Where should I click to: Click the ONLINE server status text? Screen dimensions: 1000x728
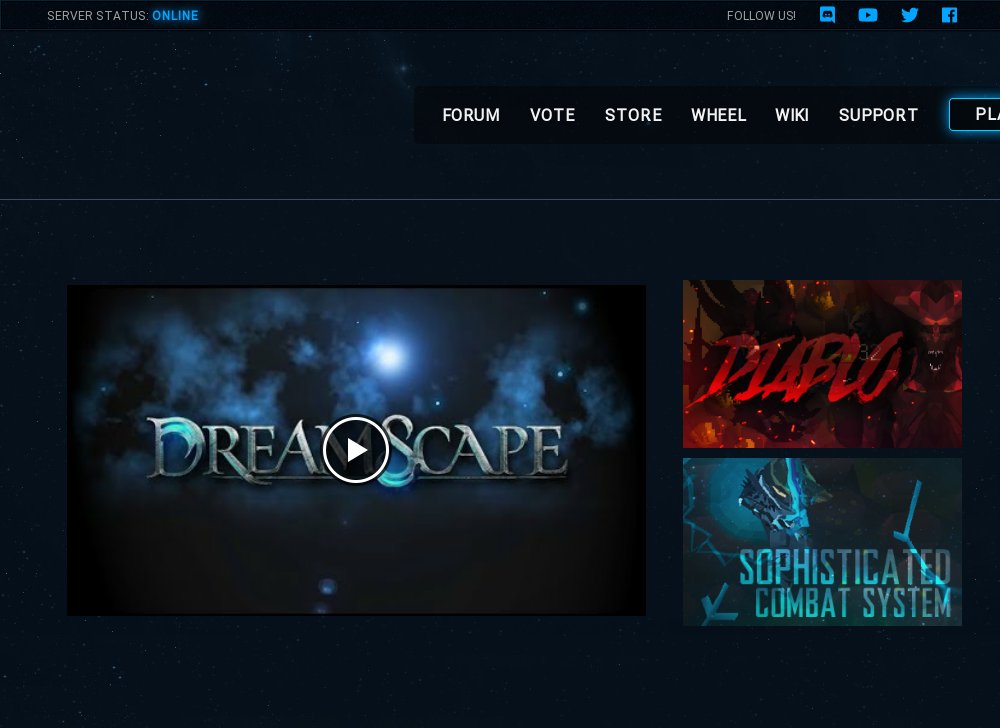tap(175, 15)
